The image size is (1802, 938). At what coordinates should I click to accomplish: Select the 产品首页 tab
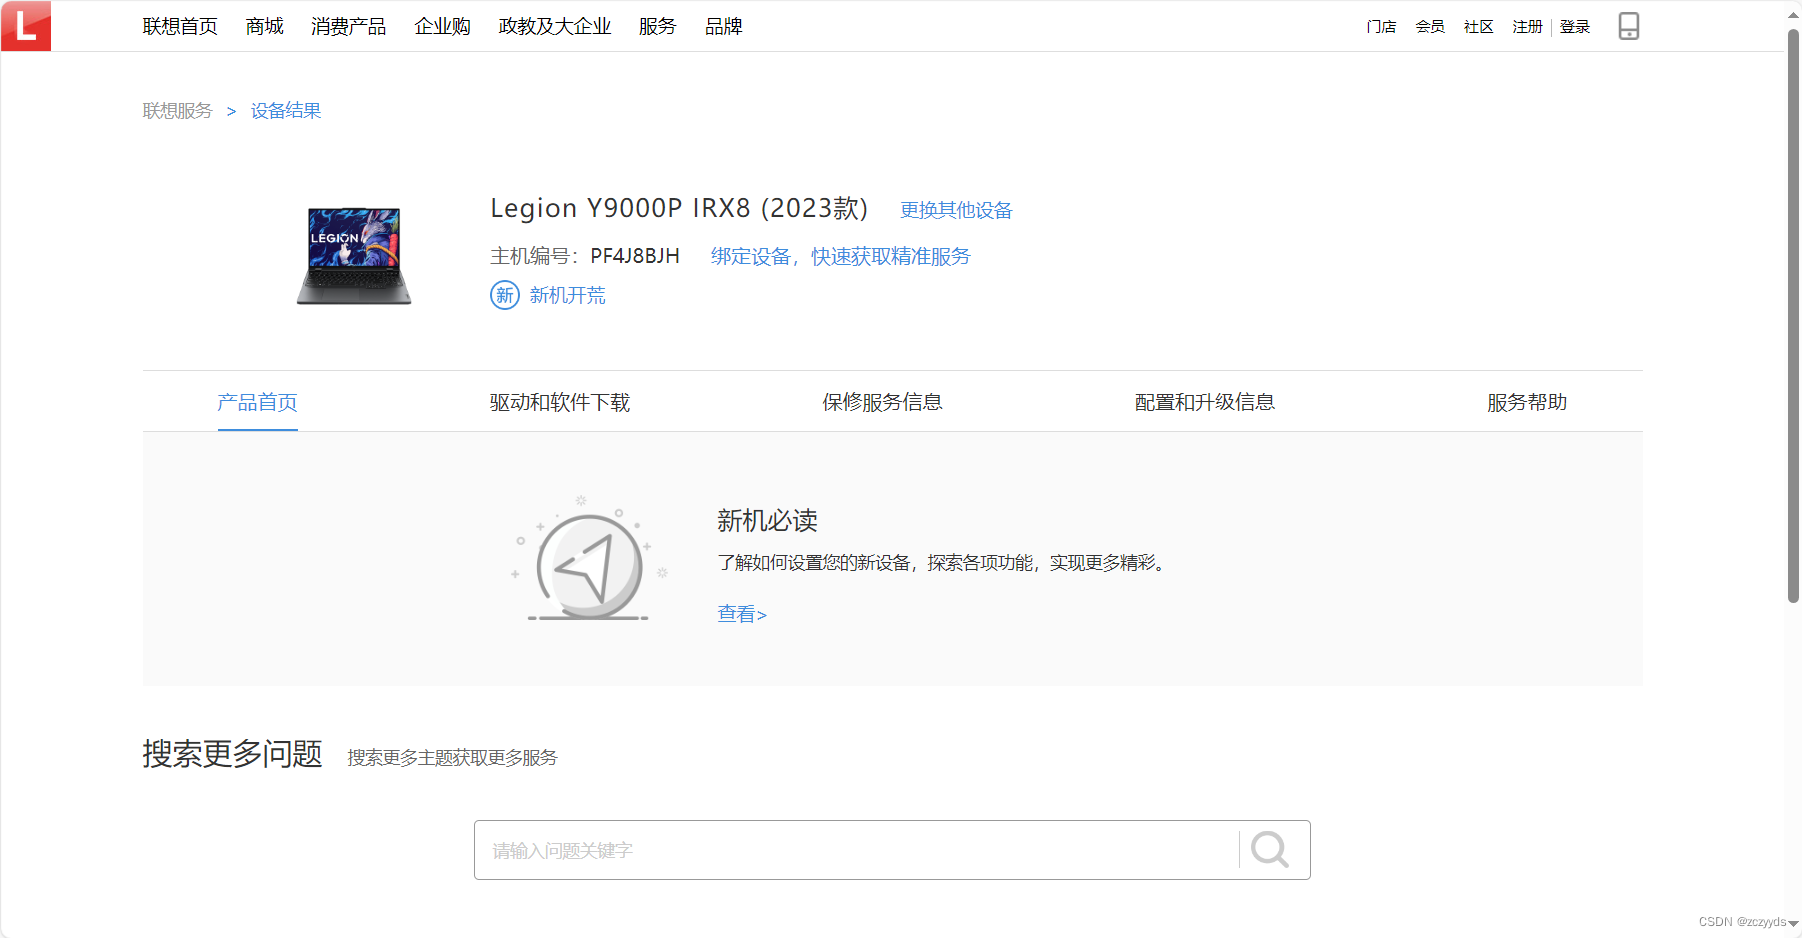tap(258, 402)
